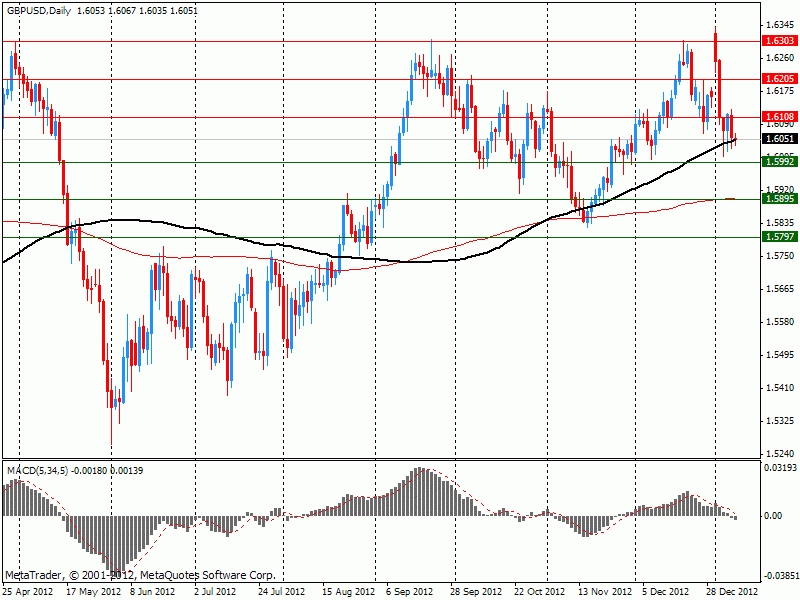Image resolution: width=800 pixels, height=600 pixels.
Task: Click the MetaTrader copyright text
Action: coord(140,576)
